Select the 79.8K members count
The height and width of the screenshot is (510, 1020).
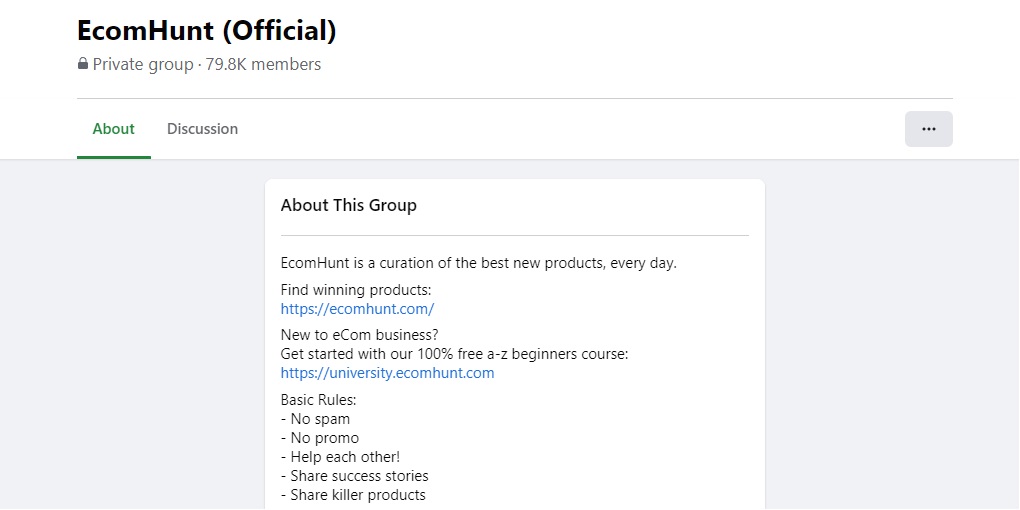pos(264,64)
